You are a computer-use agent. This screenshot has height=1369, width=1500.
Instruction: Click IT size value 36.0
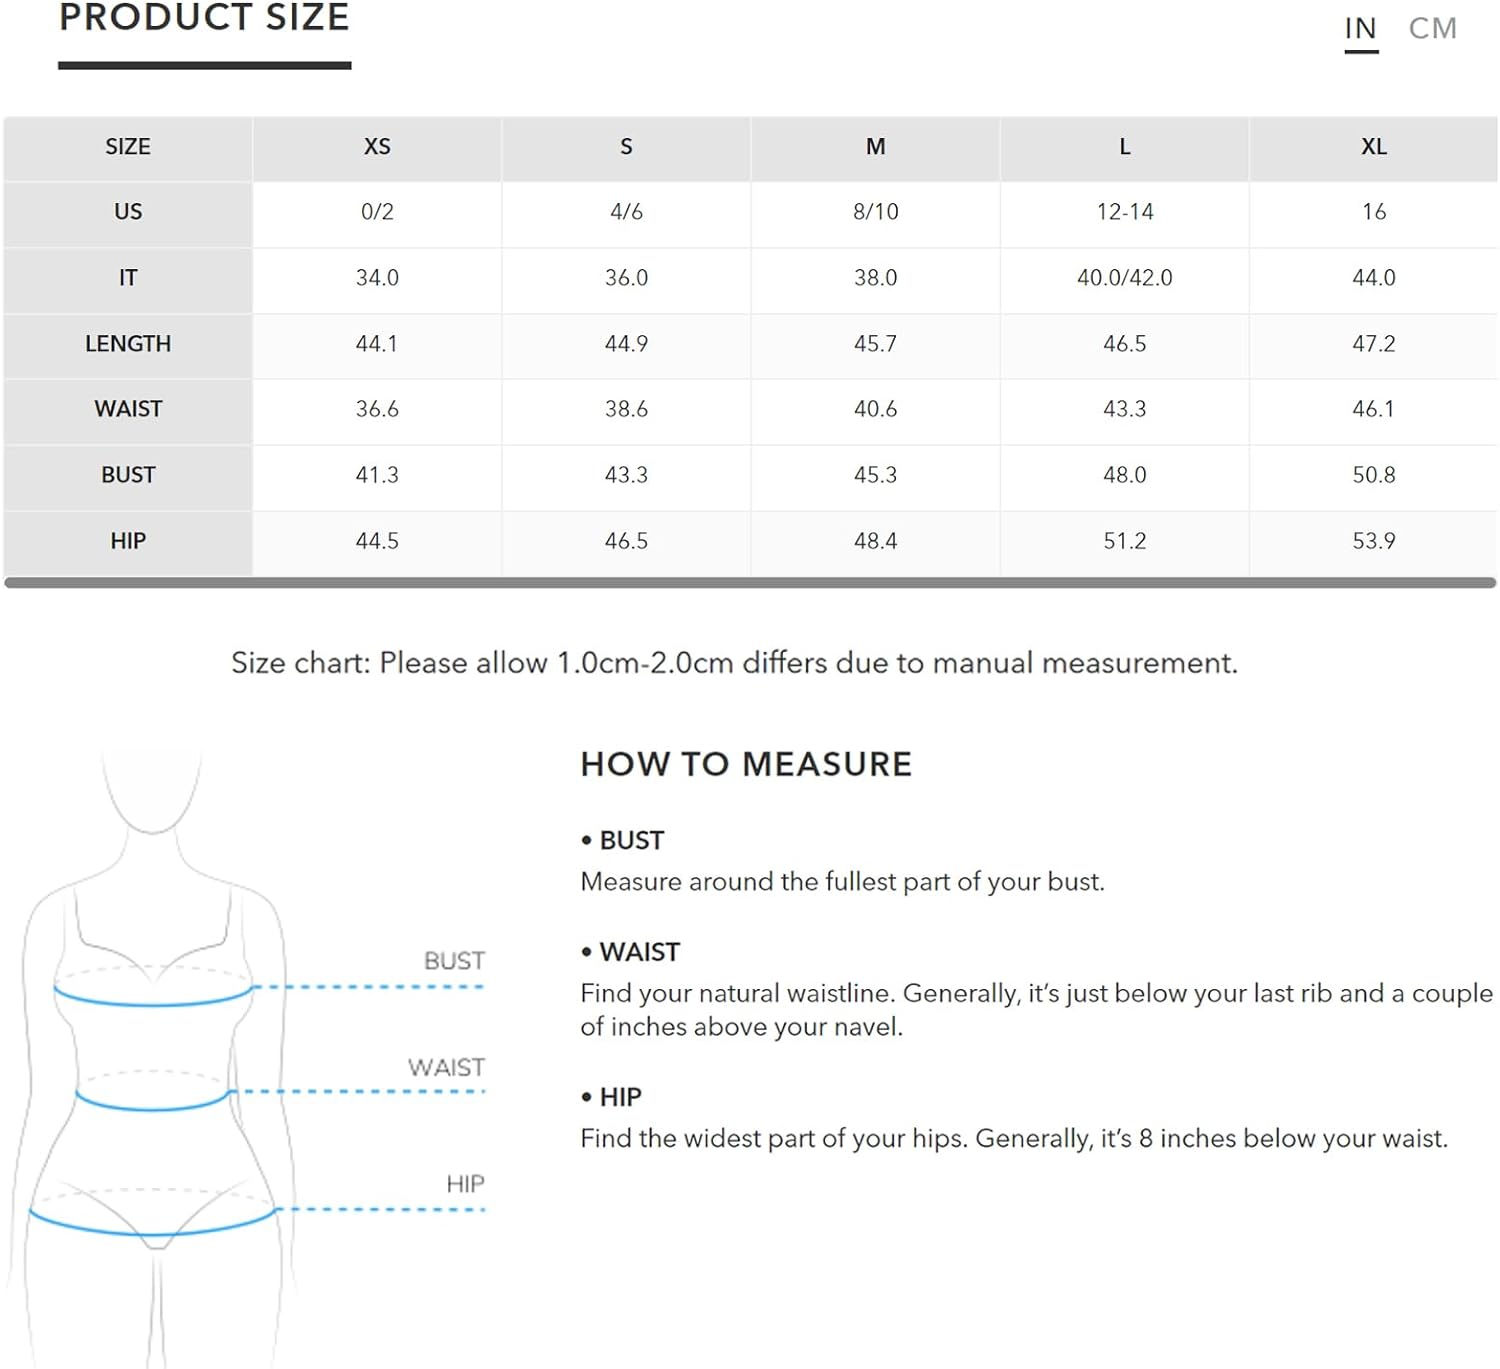tap(626, 278)
